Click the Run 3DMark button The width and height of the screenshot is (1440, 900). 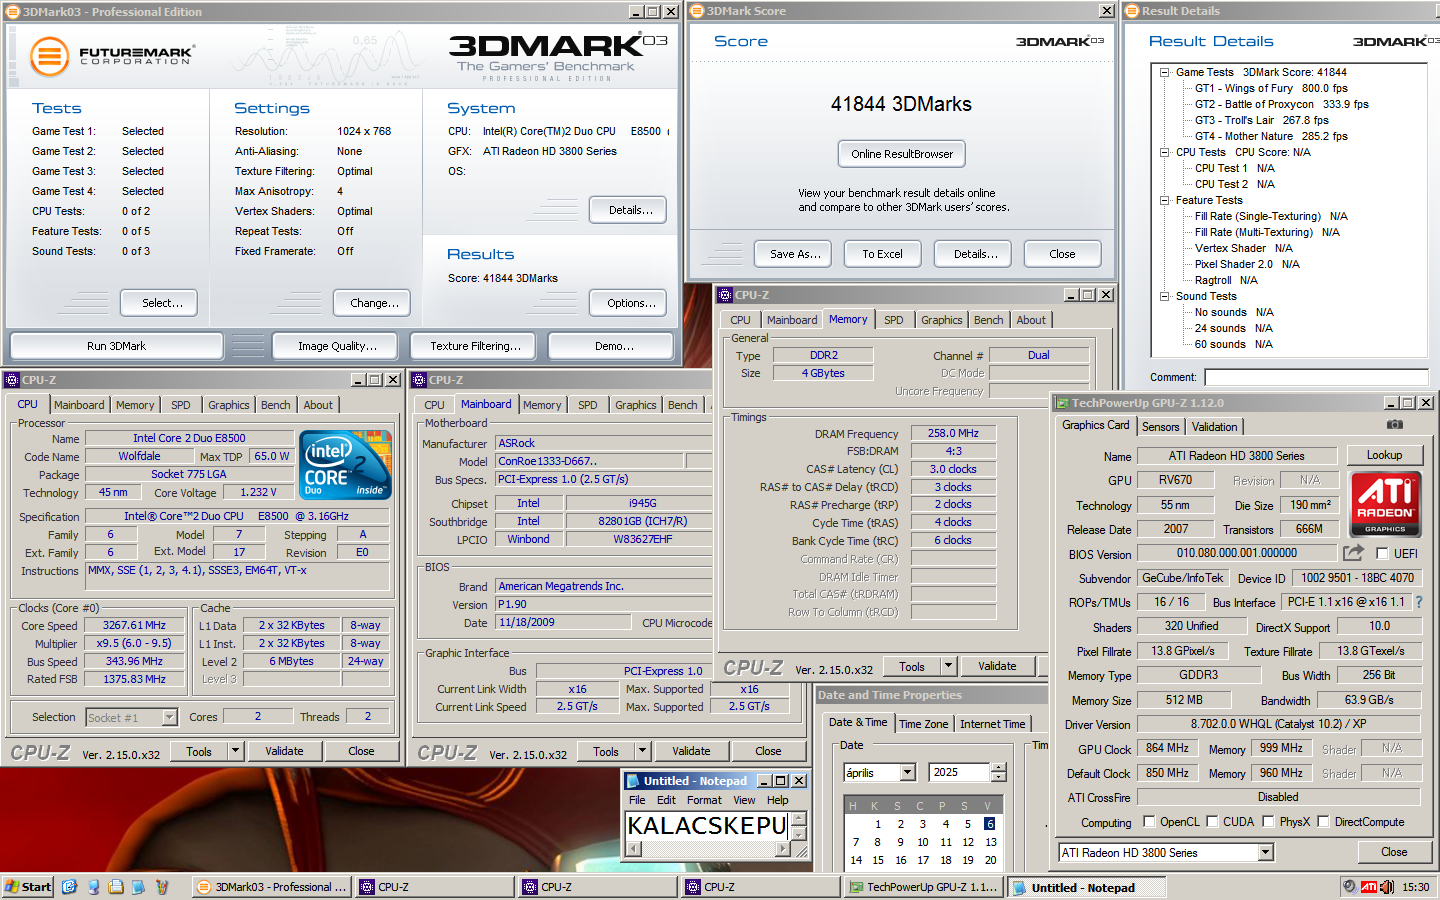[x=116, y=346]
